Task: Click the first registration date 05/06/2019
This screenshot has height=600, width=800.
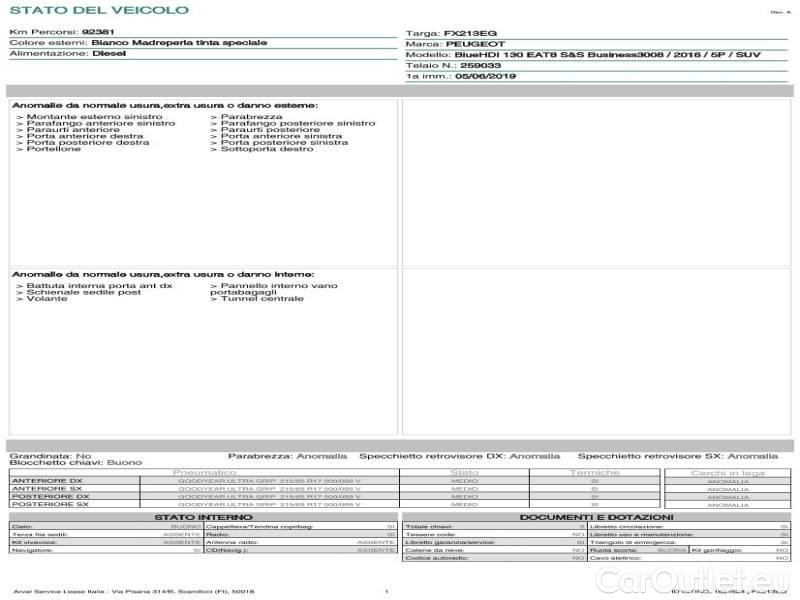Action: 486,77
